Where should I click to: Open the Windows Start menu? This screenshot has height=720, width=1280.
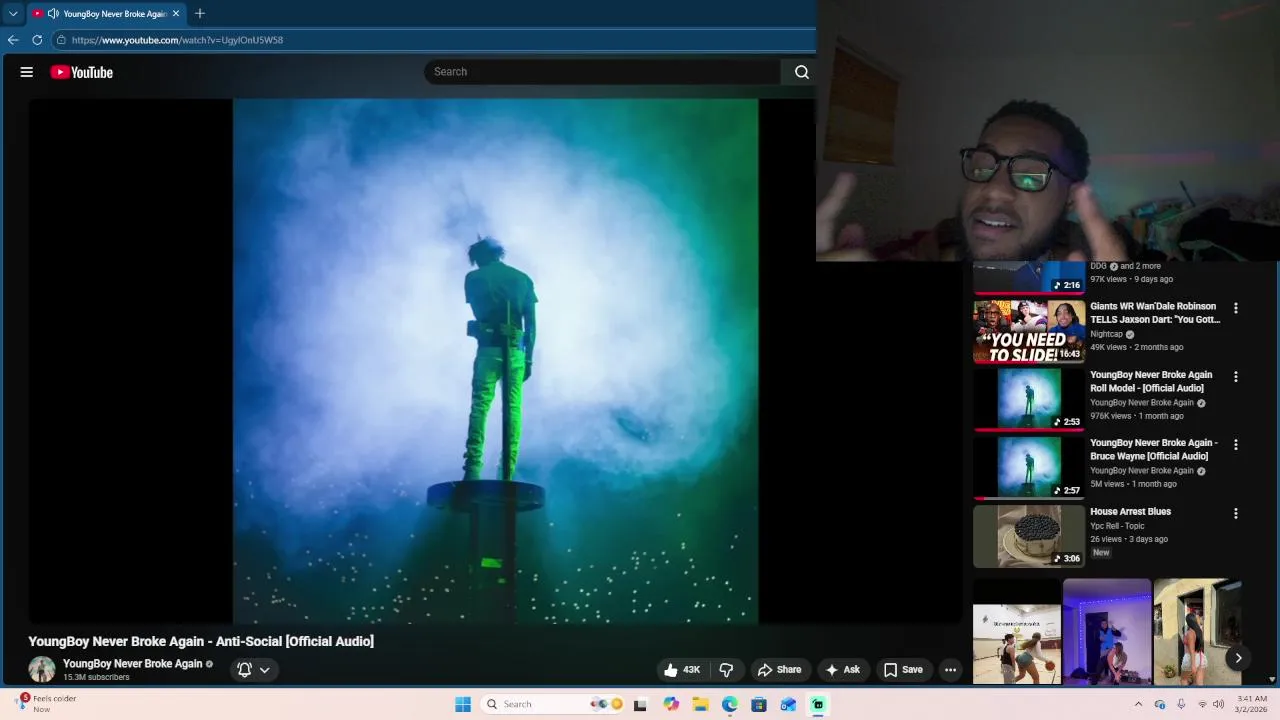click(x=463, y=704)
